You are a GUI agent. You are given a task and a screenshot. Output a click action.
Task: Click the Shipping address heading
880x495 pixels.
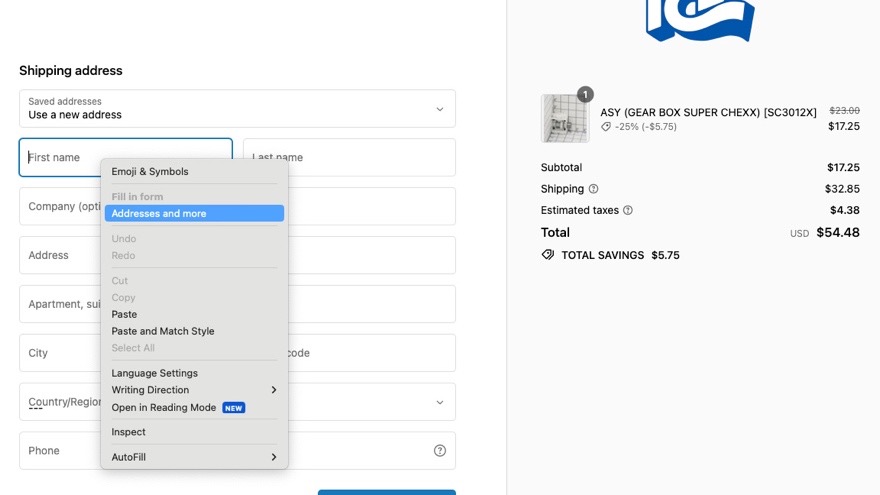pos(71,71)
